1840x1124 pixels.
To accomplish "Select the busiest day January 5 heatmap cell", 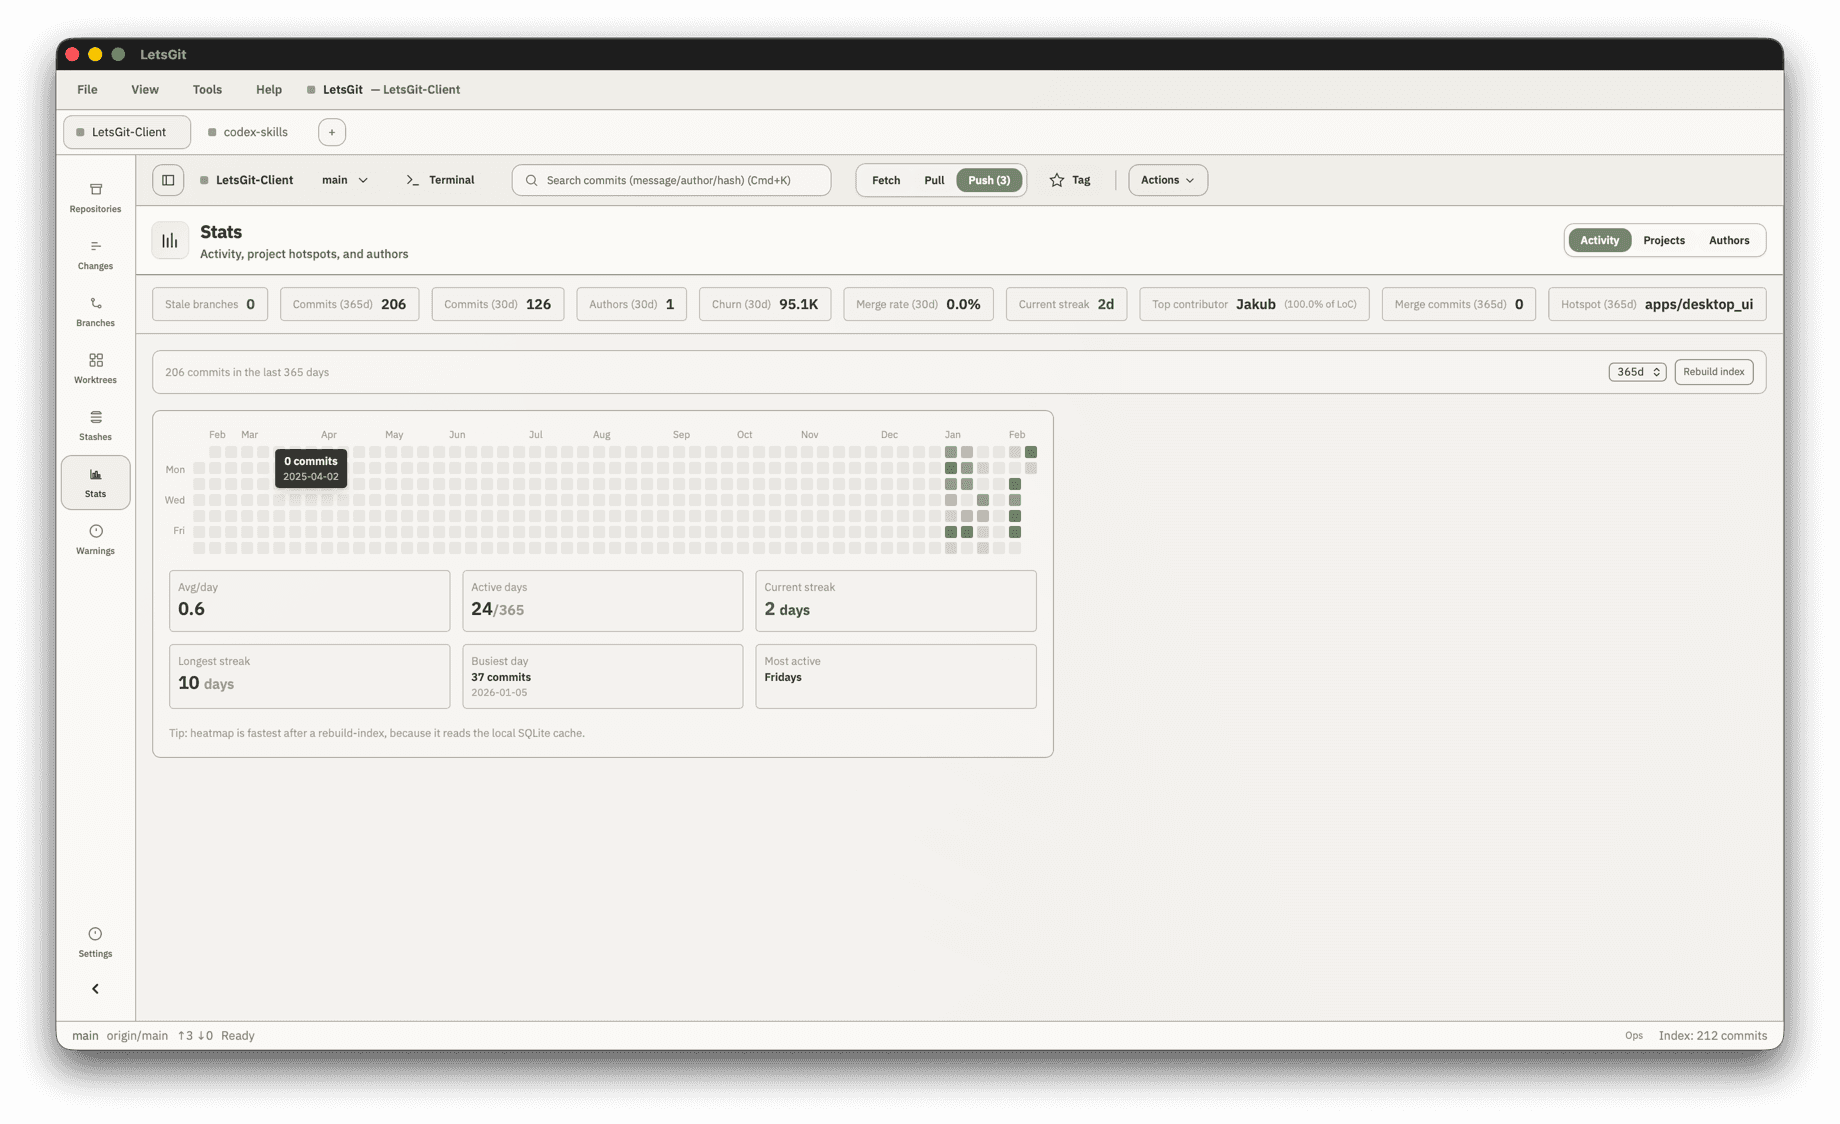I will coord(951,468).
